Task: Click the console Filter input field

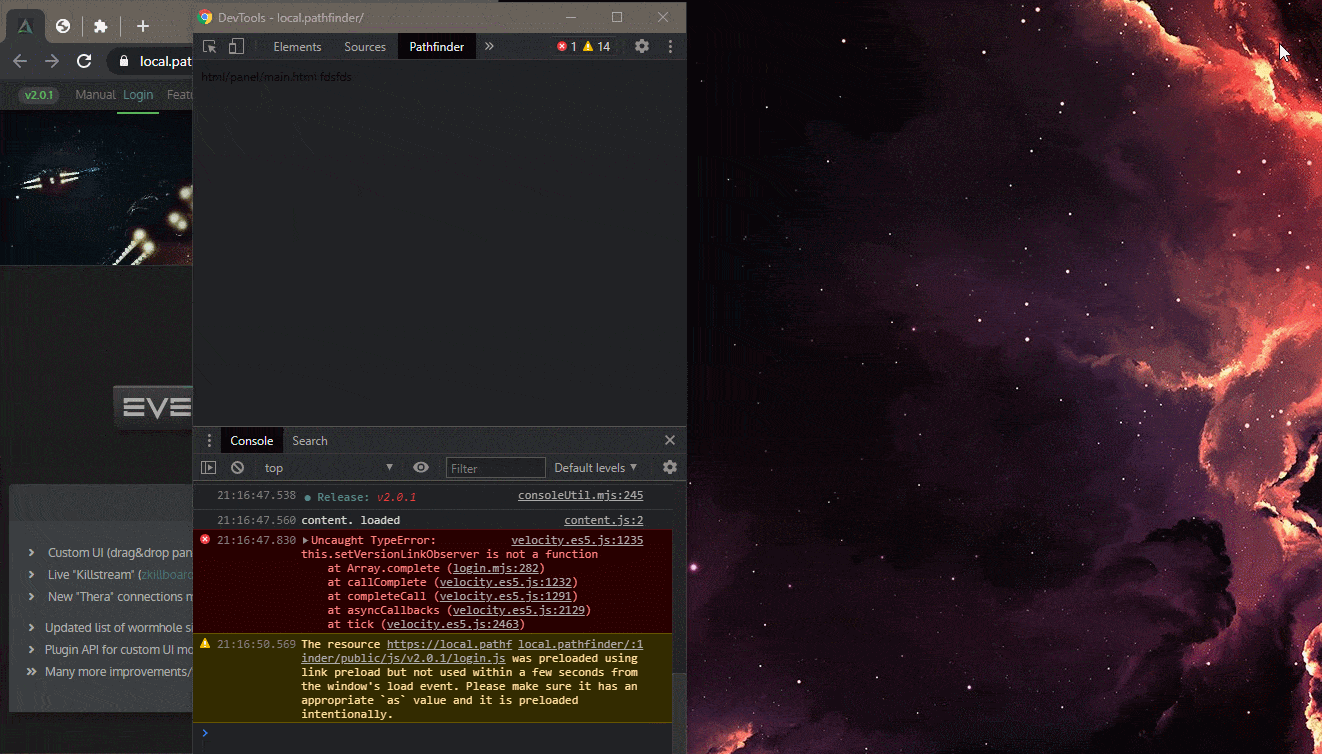Action: 496,468
